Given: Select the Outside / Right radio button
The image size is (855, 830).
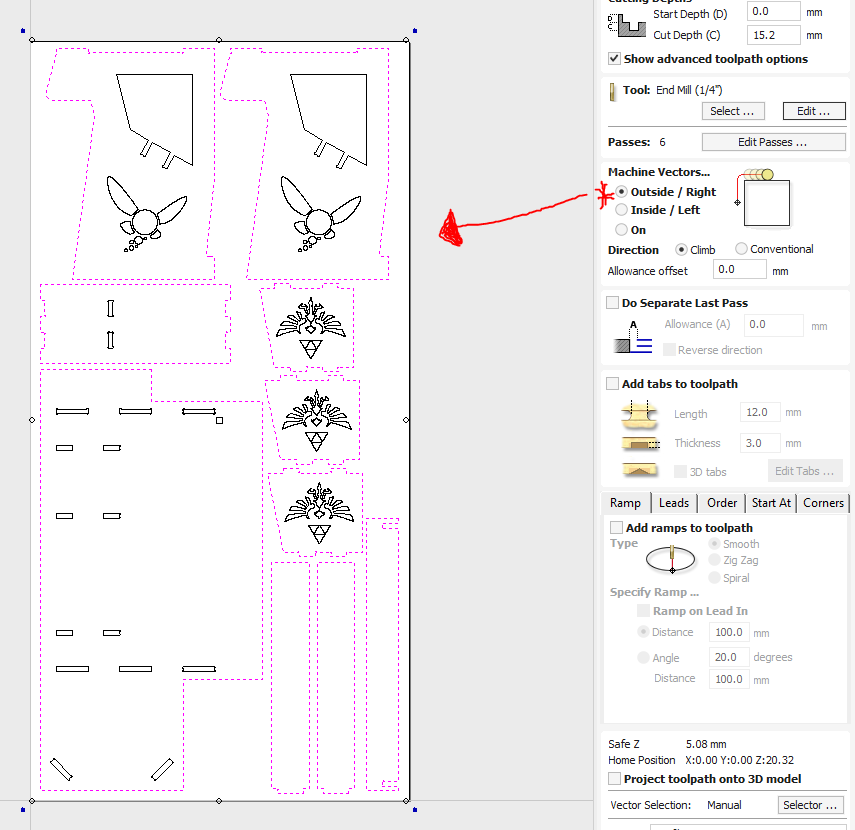Looking at the screenshot, I should coord(621,191).
